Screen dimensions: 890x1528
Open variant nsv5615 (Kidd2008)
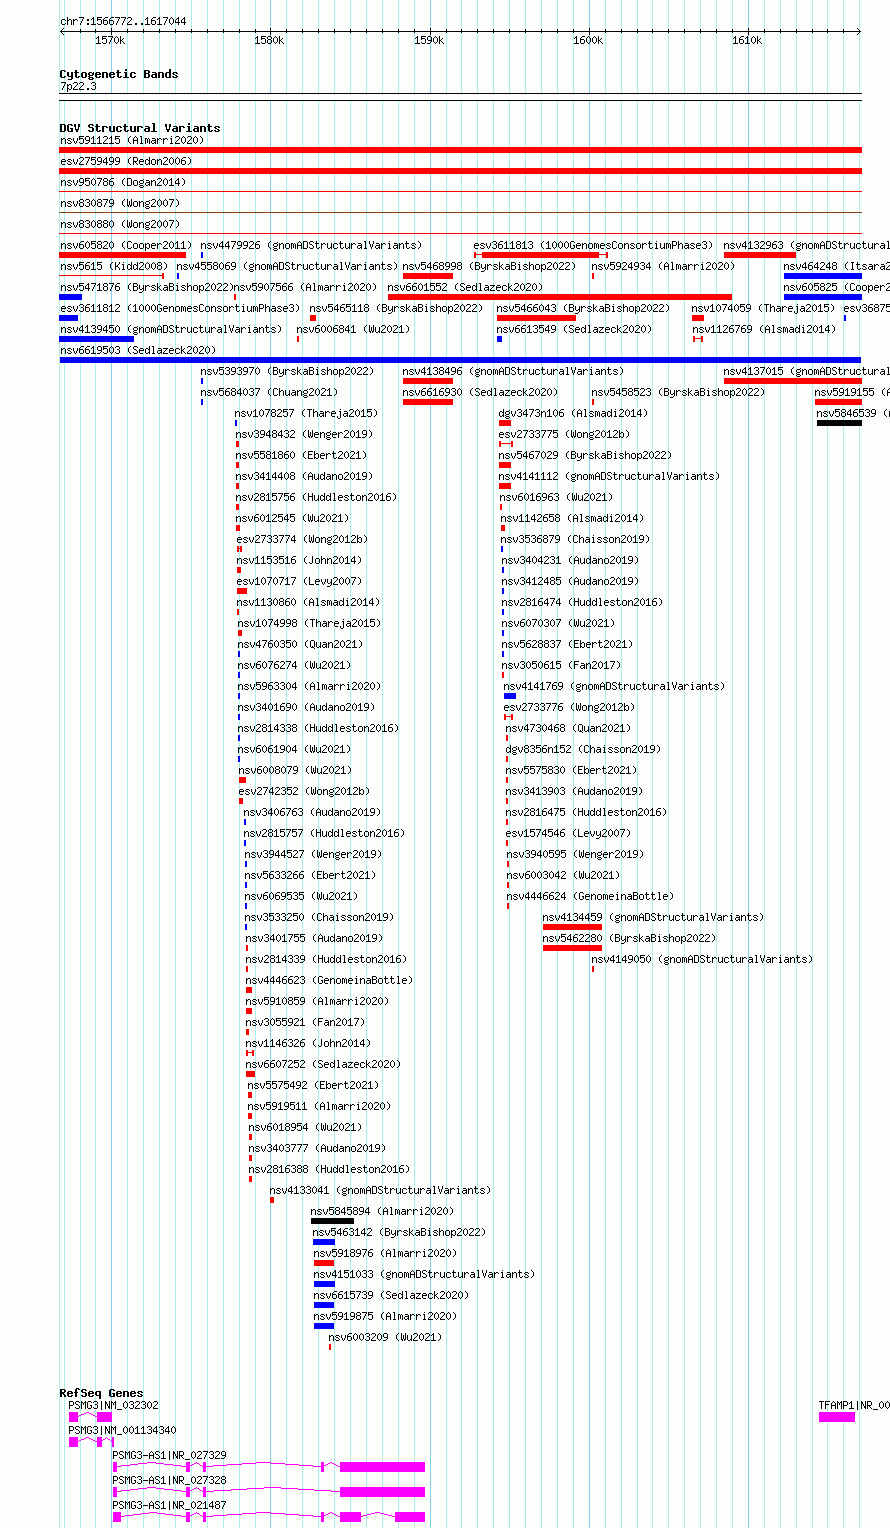(x=115, y=266)
